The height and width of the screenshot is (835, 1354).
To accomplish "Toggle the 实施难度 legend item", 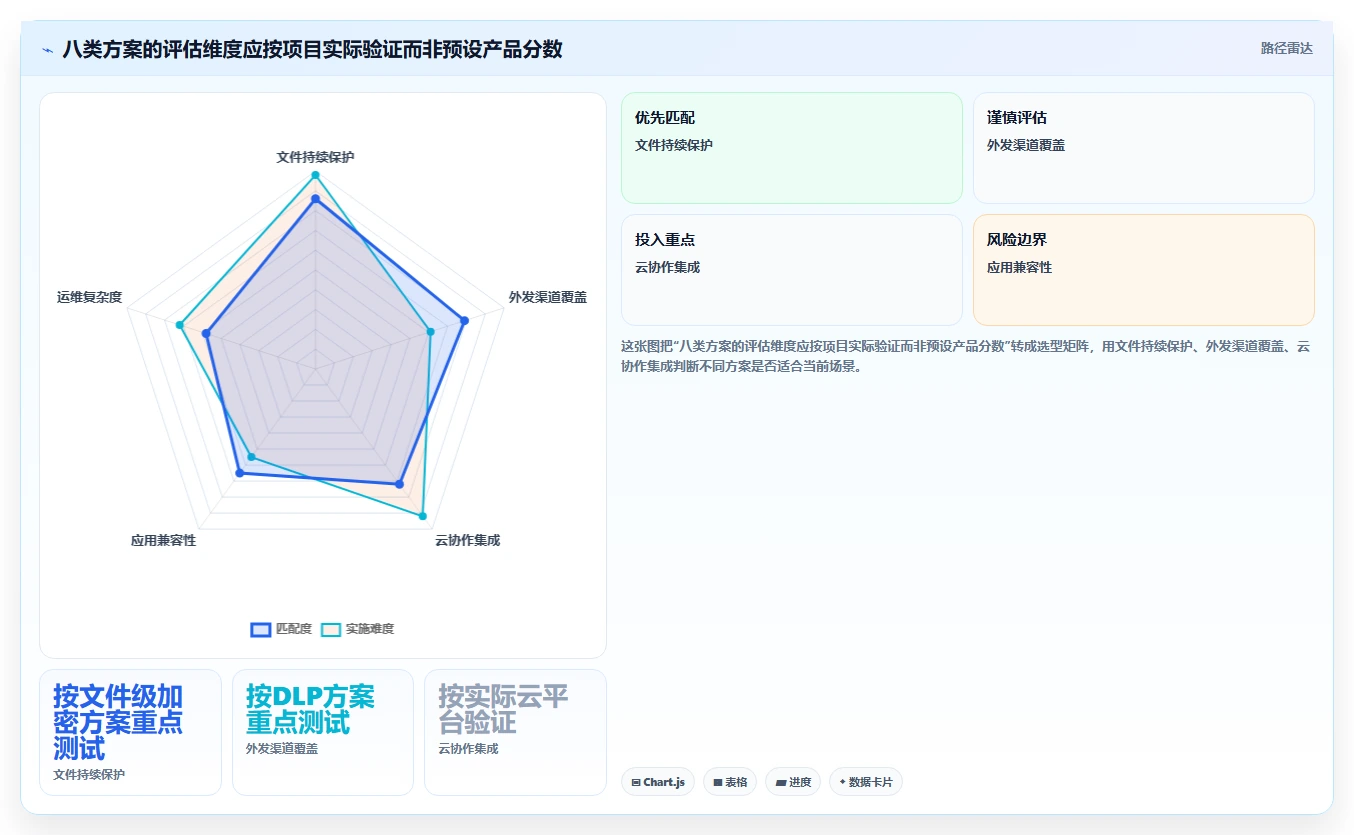I will tap(358, 629).
